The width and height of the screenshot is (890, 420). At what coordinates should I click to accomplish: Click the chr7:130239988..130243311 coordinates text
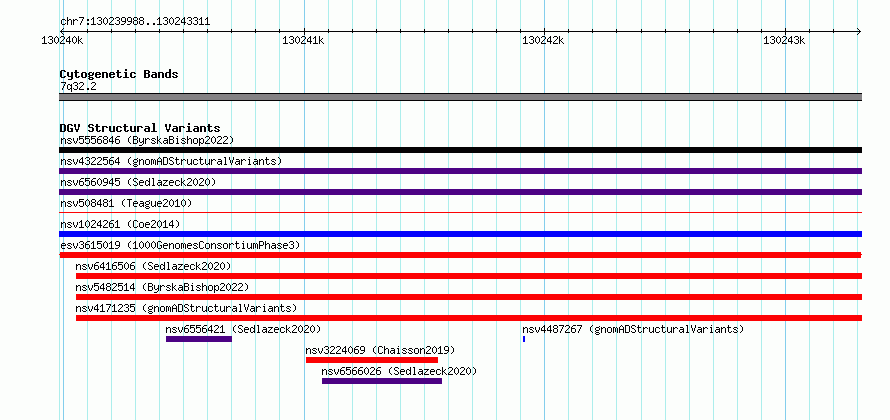coord(135,22)
